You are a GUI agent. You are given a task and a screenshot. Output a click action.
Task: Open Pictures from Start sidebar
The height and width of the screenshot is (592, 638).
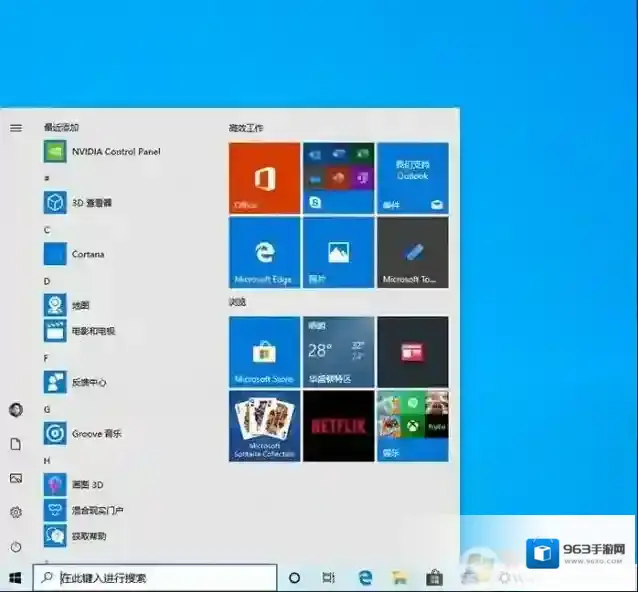tap(16, 478)
